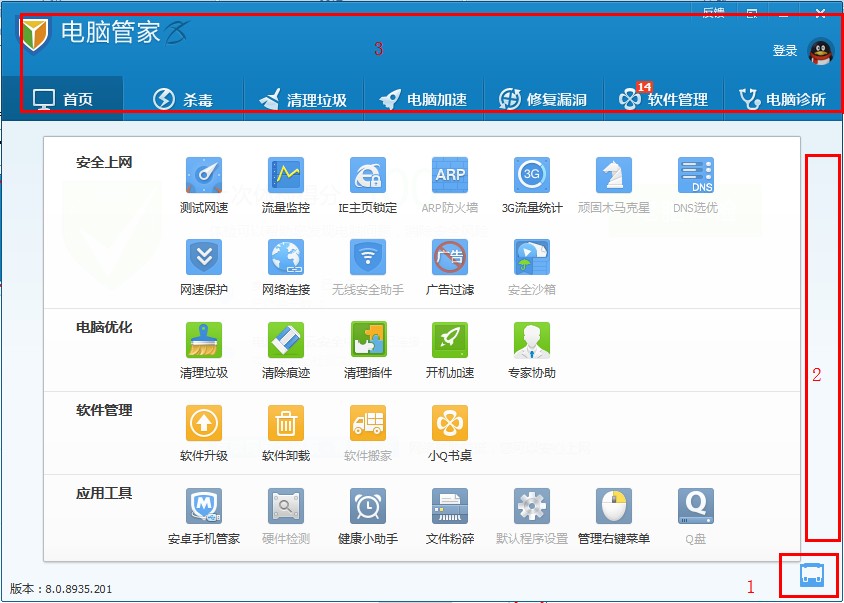The image size is (844, 603).
Task: Open the top navigation 清理垃圾 broom tab
Action: [304, 99]
